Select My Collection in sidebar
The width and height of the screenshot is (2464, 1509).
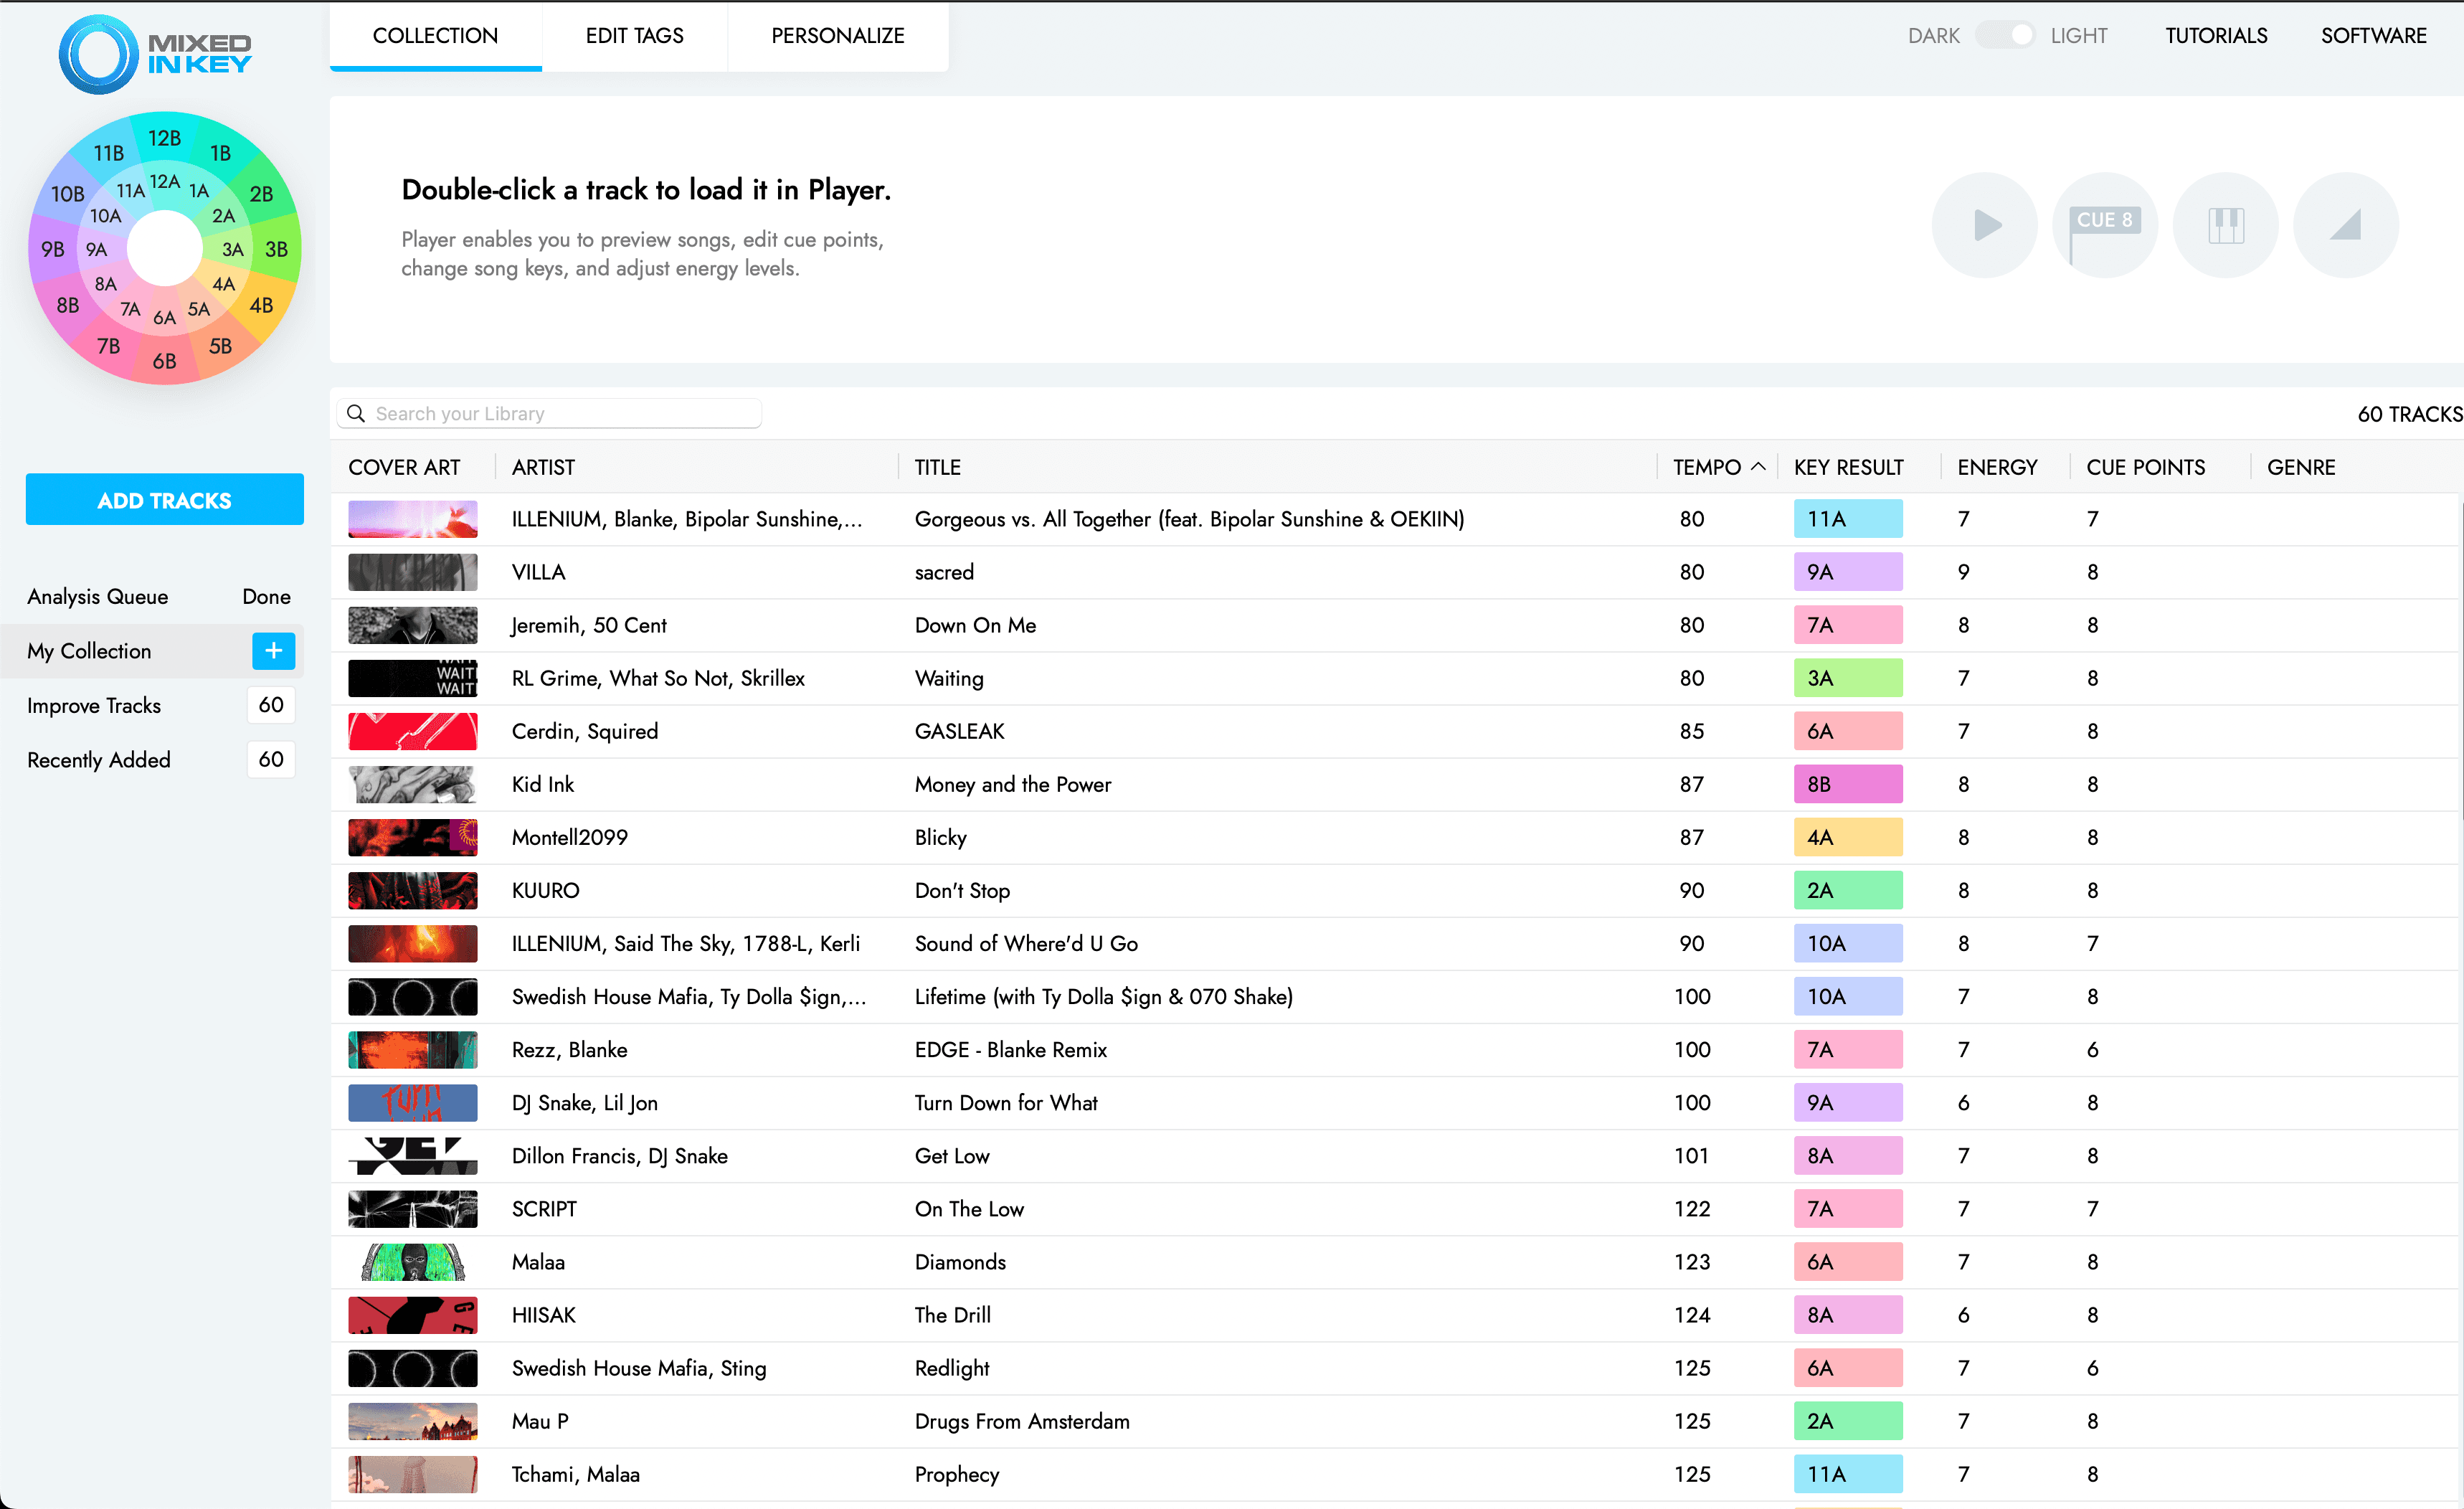click(x=89, y=651)
